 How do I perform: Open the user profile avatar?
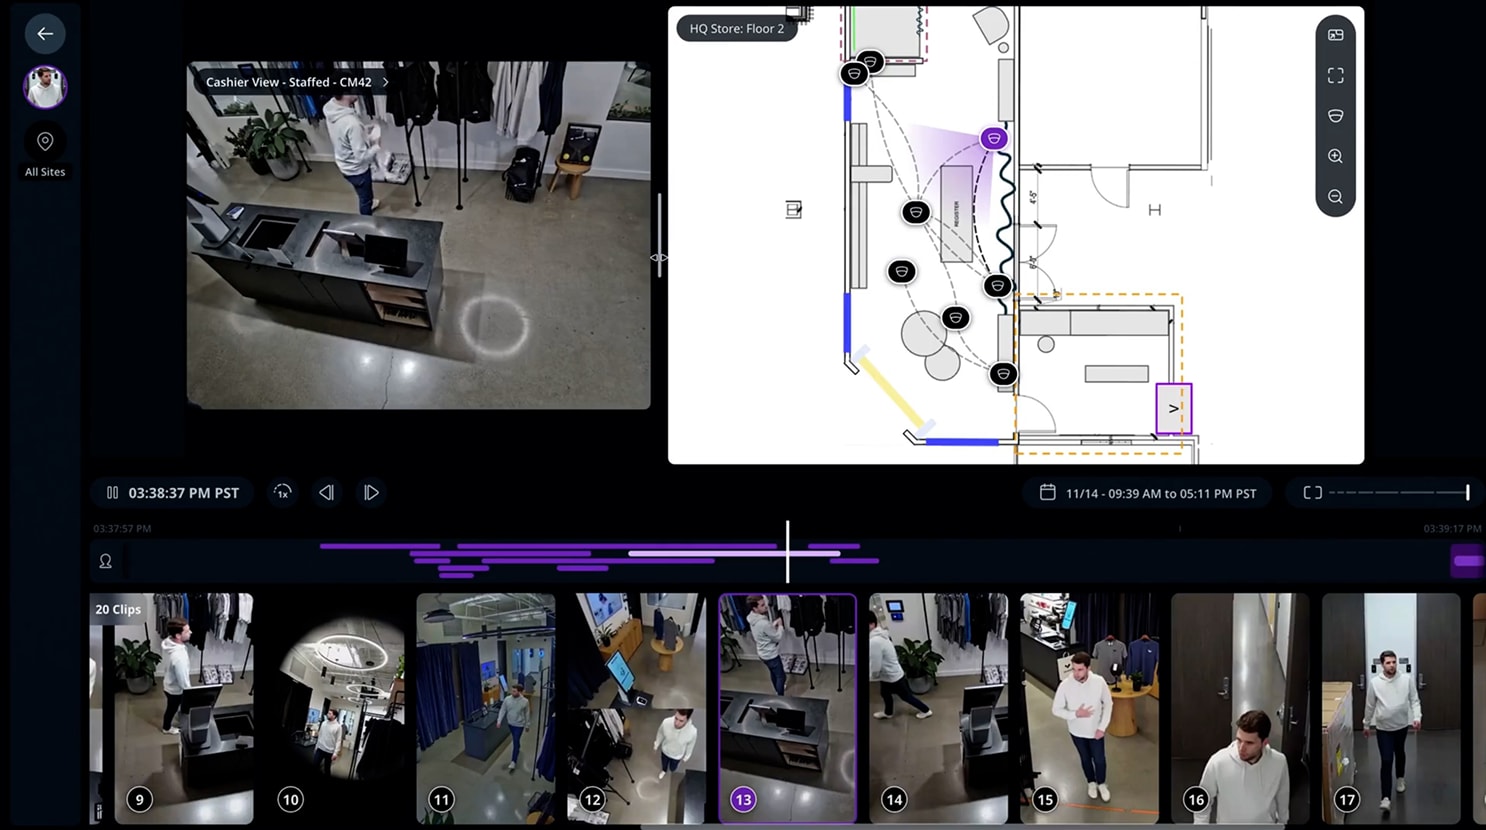point(45,87)
